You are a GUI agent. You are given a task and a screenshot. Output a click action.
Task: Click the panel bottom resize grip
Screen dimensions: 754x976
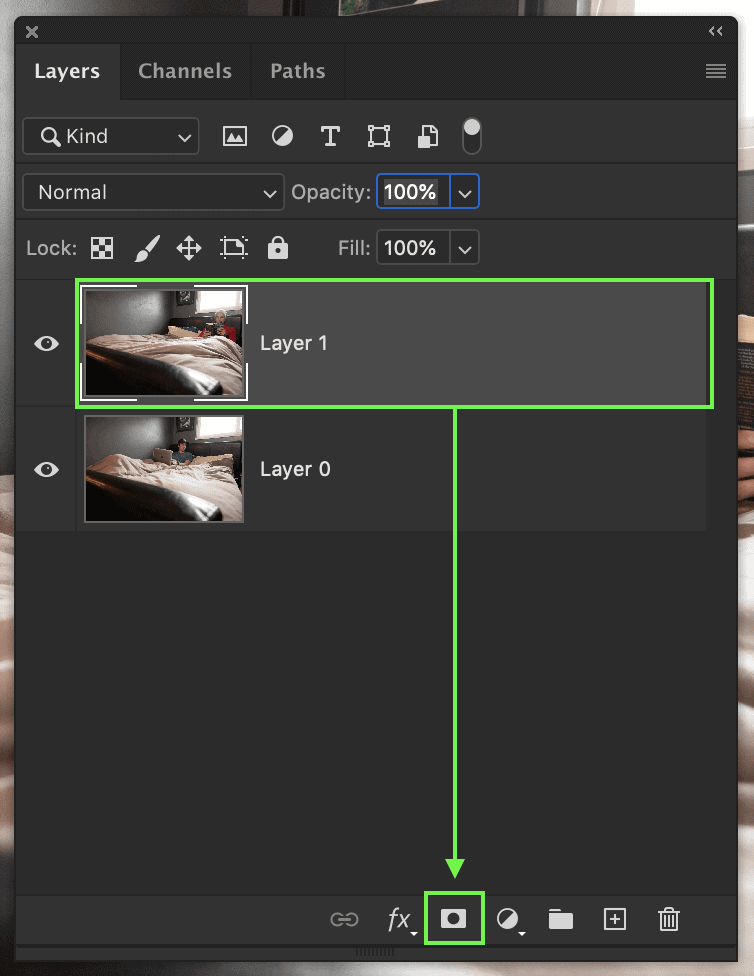click(x=375, y=952)
